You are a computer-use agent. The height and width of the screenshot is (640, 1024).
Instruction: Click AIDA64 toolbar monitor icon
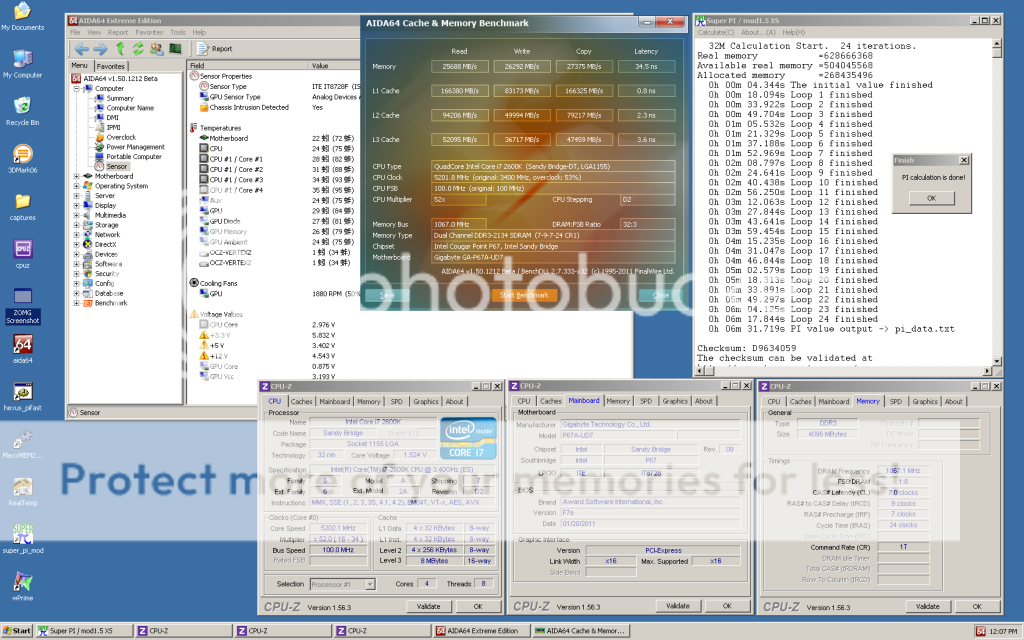175,49
